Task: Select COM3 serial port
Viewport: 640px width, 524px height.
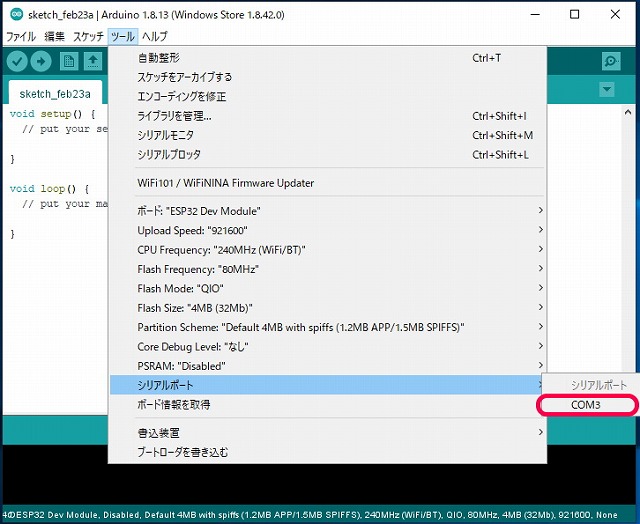Action: pyautogui.click(x=589, y=405)
